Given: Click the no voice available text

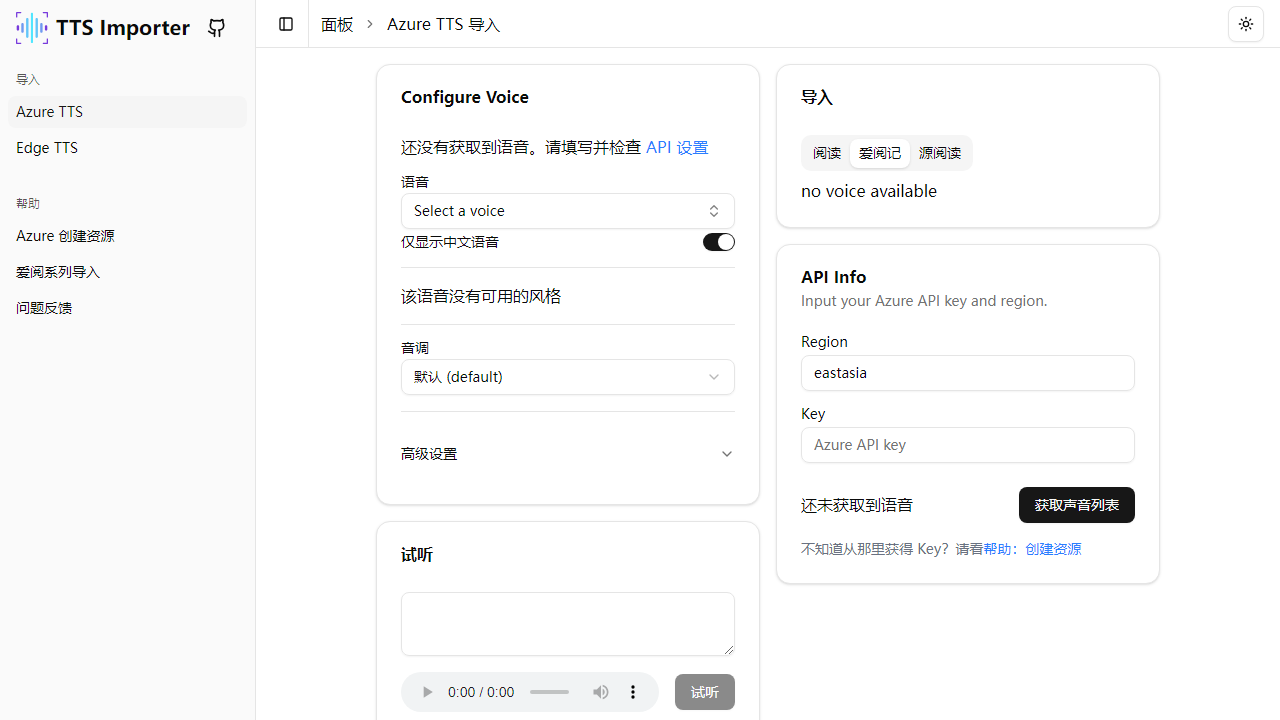Looking at the screenshot, I should (x=869, y=191).
